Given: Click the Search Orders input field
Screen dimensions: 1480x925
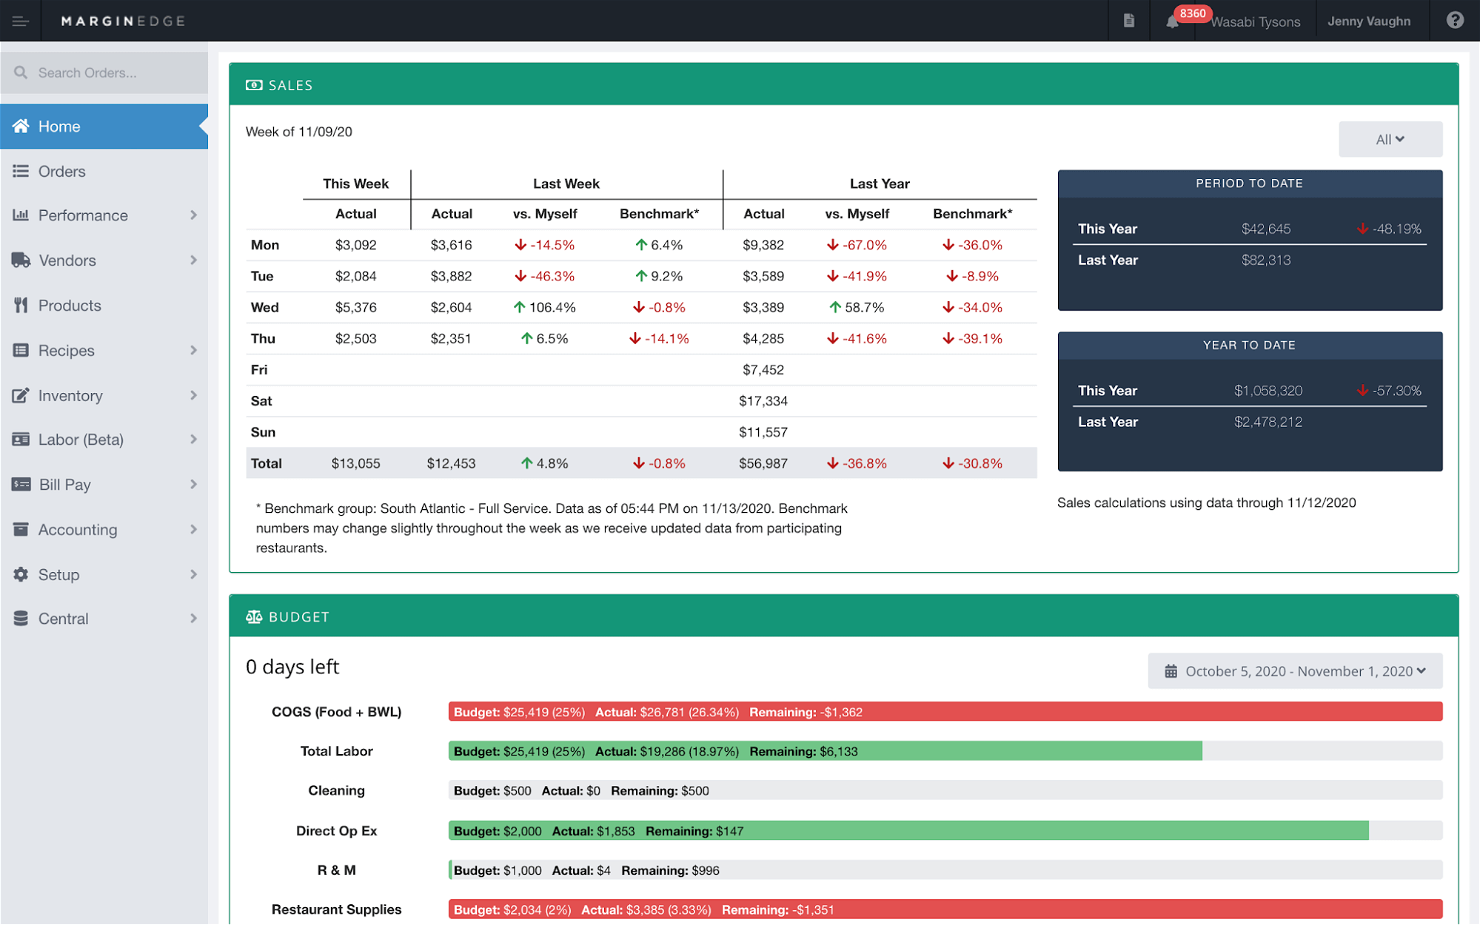Looking at the screenshot, I should pyautogui.click(x=104, y=72).
